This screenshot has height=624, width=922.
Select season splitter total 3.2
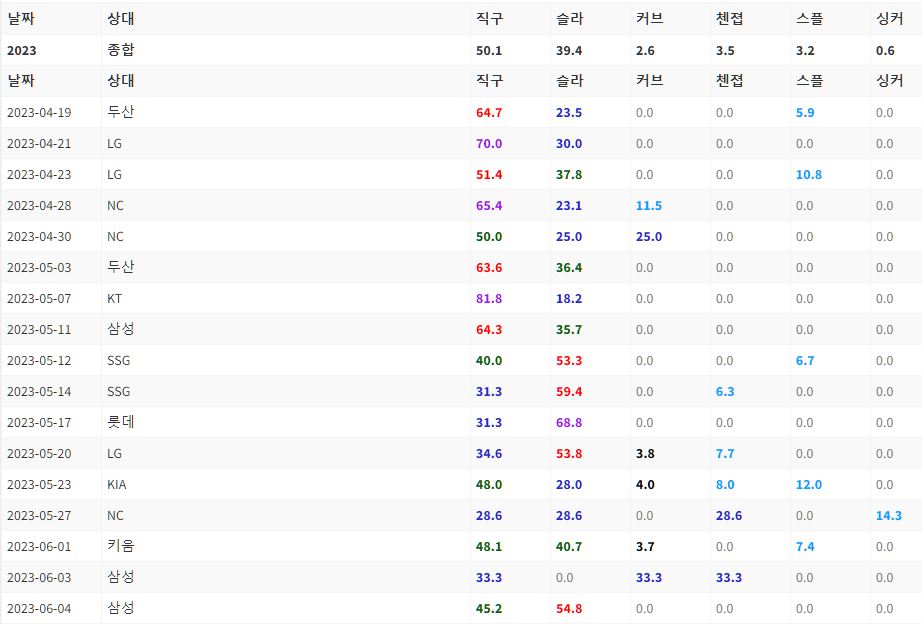805,51
